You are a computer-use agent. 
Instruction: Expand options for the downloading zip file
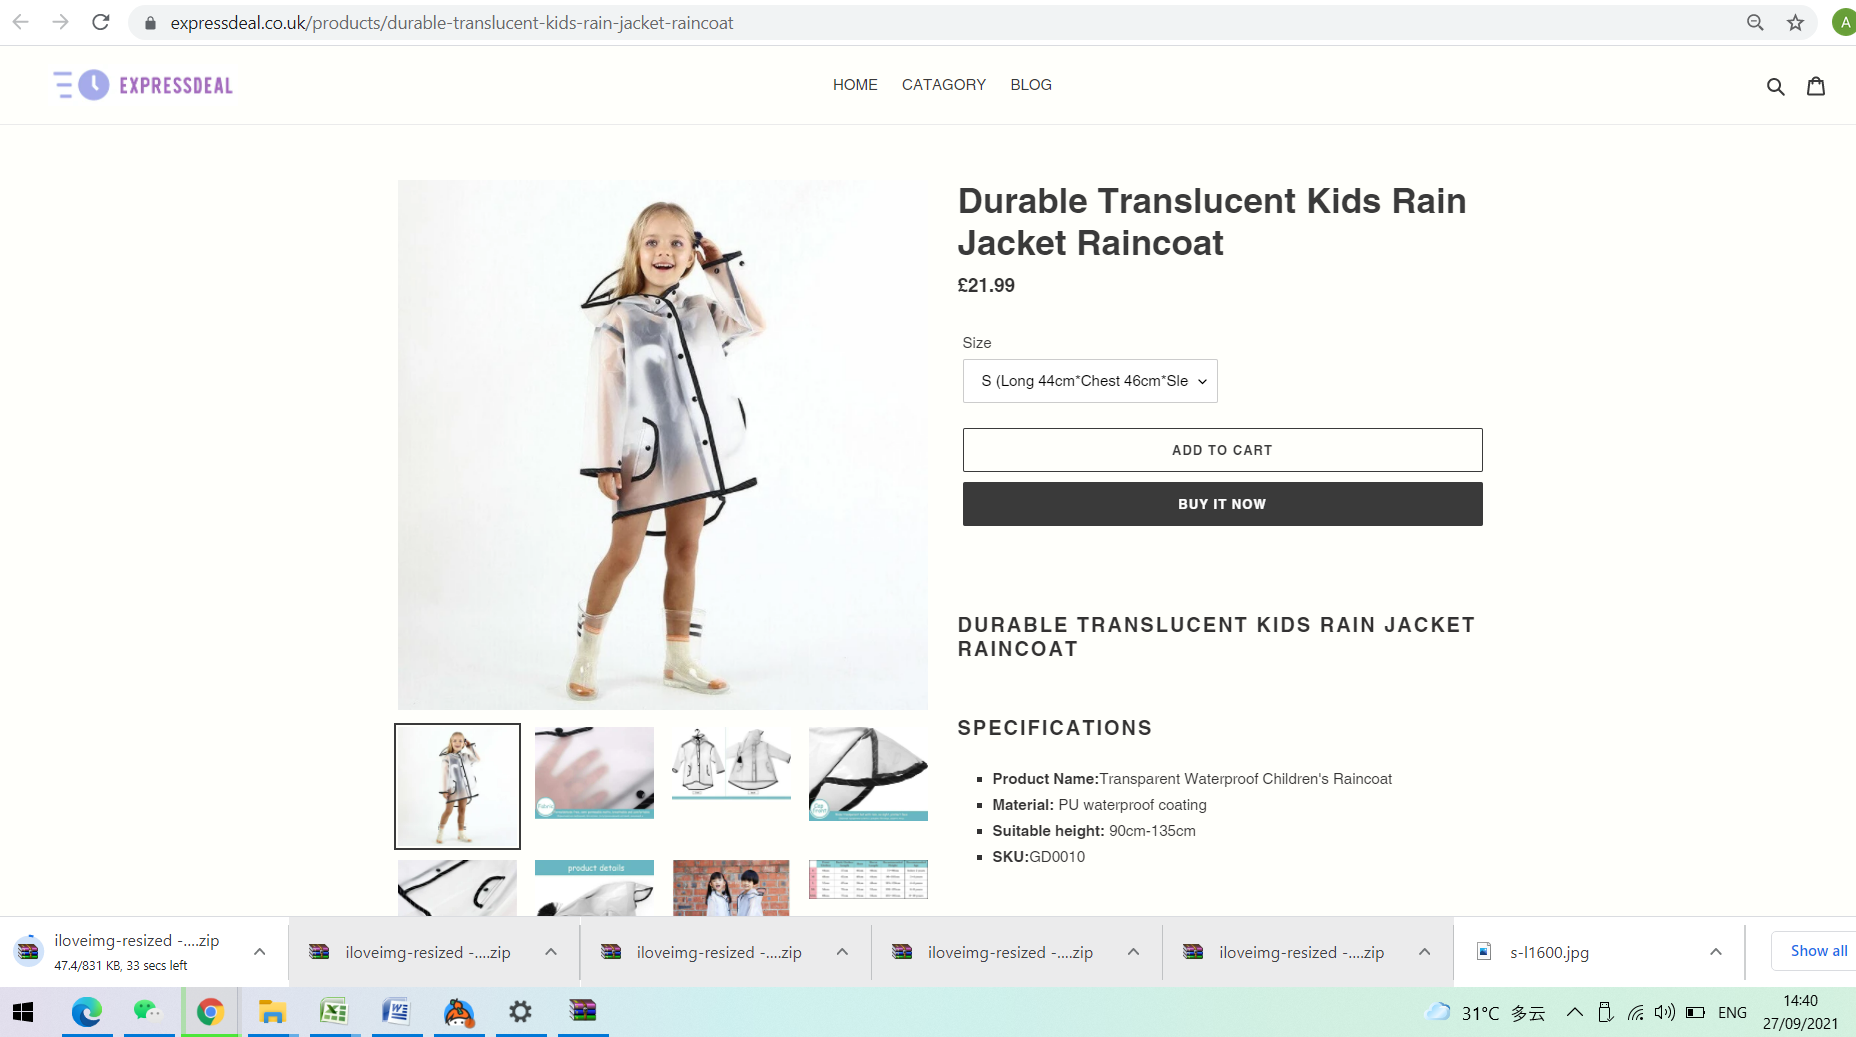(x=260, y=952)
